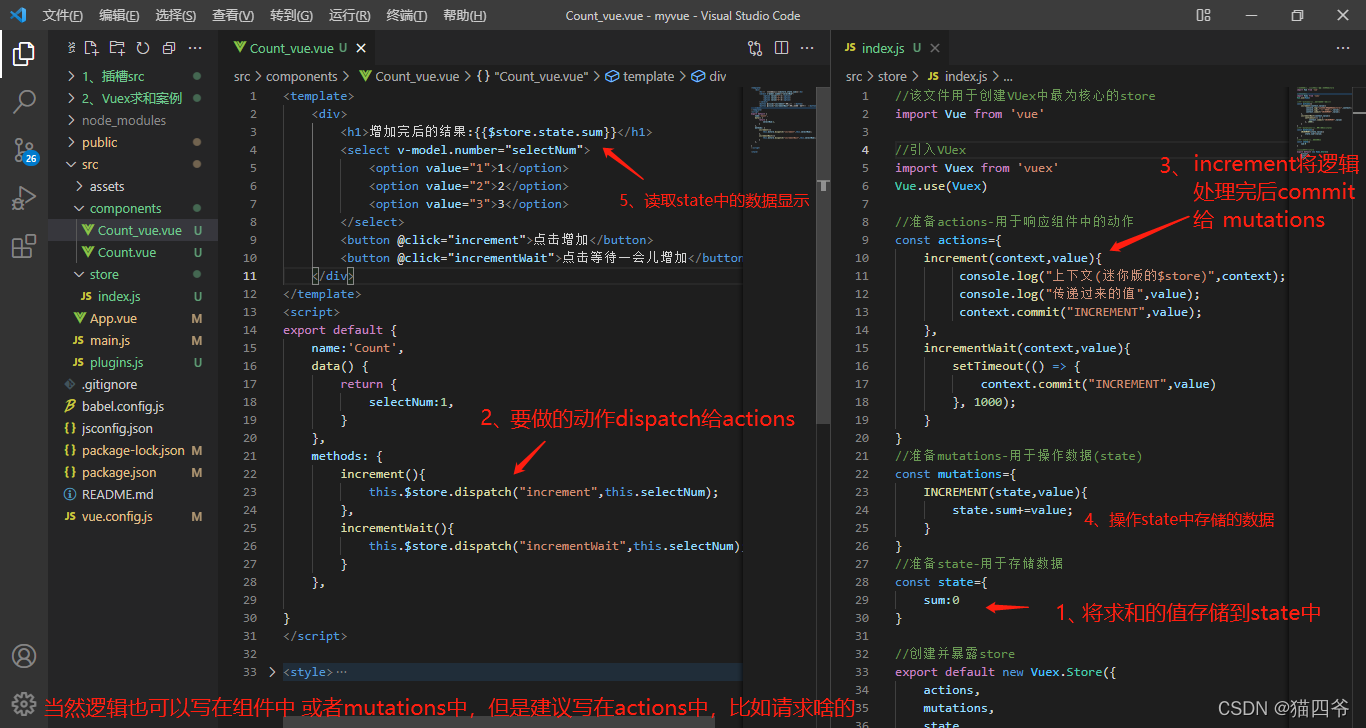
Task: Open changes compare icon in left editor
Action: 755,48
